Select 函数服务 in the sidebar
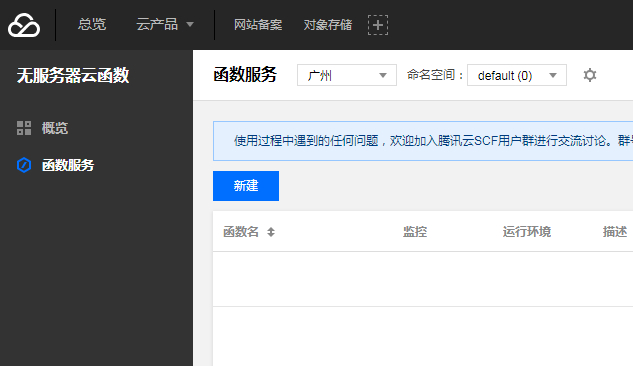Image resolution: width=633 pixels, height=366 pixels. (x=68, y=165)
